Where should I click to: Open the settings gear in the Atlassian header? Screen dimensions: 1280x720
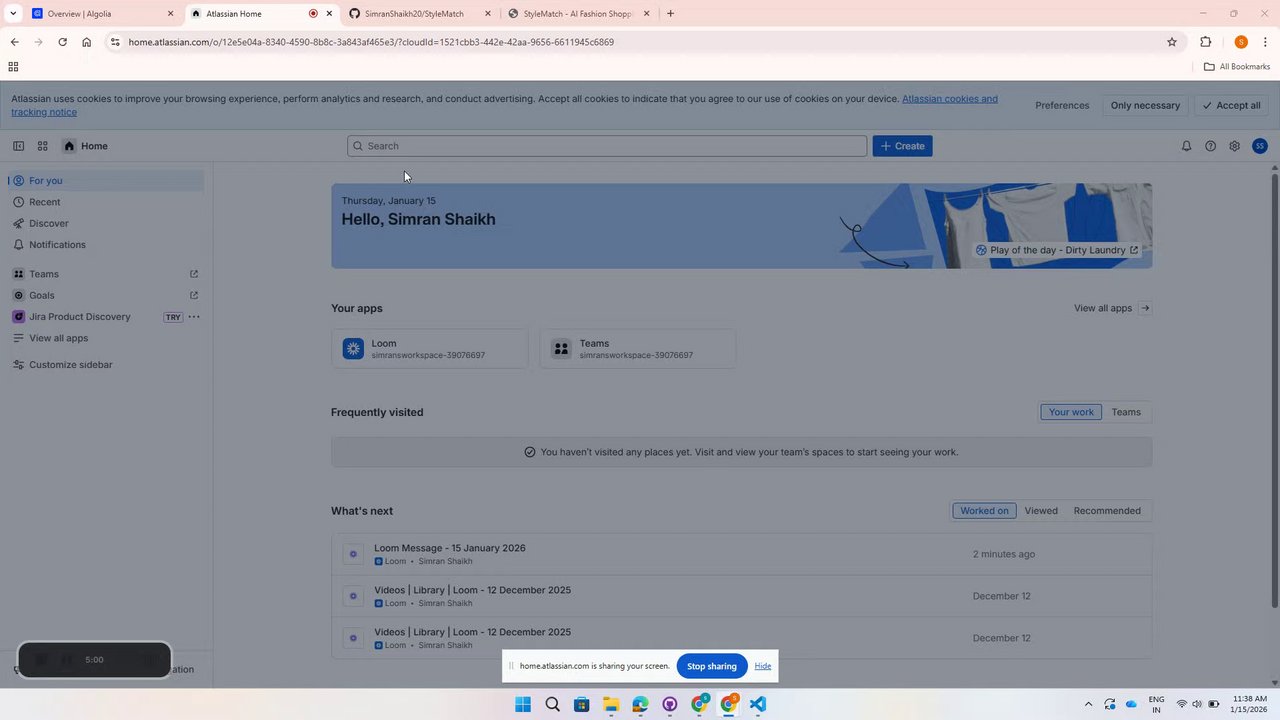pyautogui.click(x=1234, y=146)
